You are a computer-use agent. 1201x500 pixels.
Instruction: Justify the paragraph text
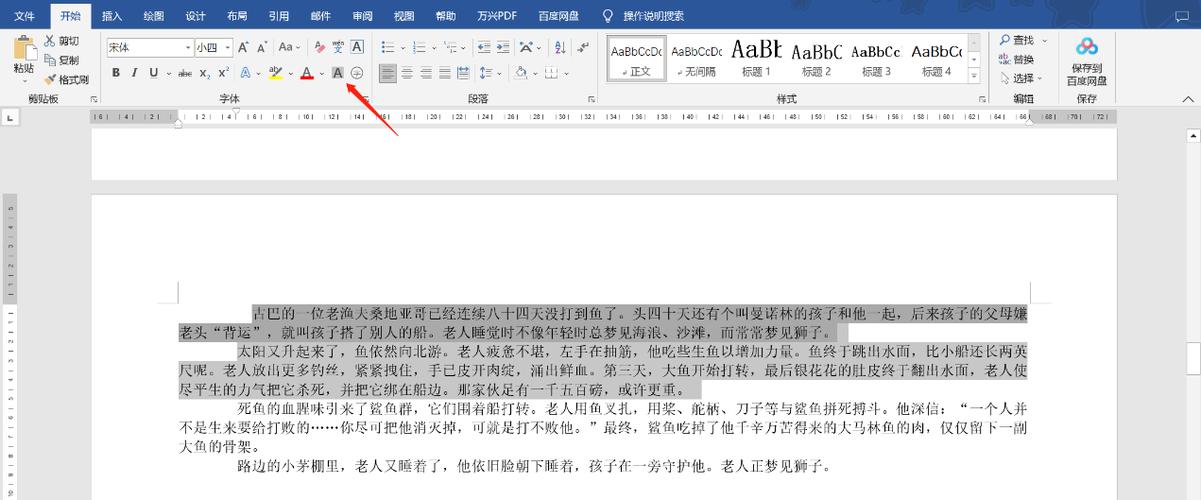click(x=446, y=73)
